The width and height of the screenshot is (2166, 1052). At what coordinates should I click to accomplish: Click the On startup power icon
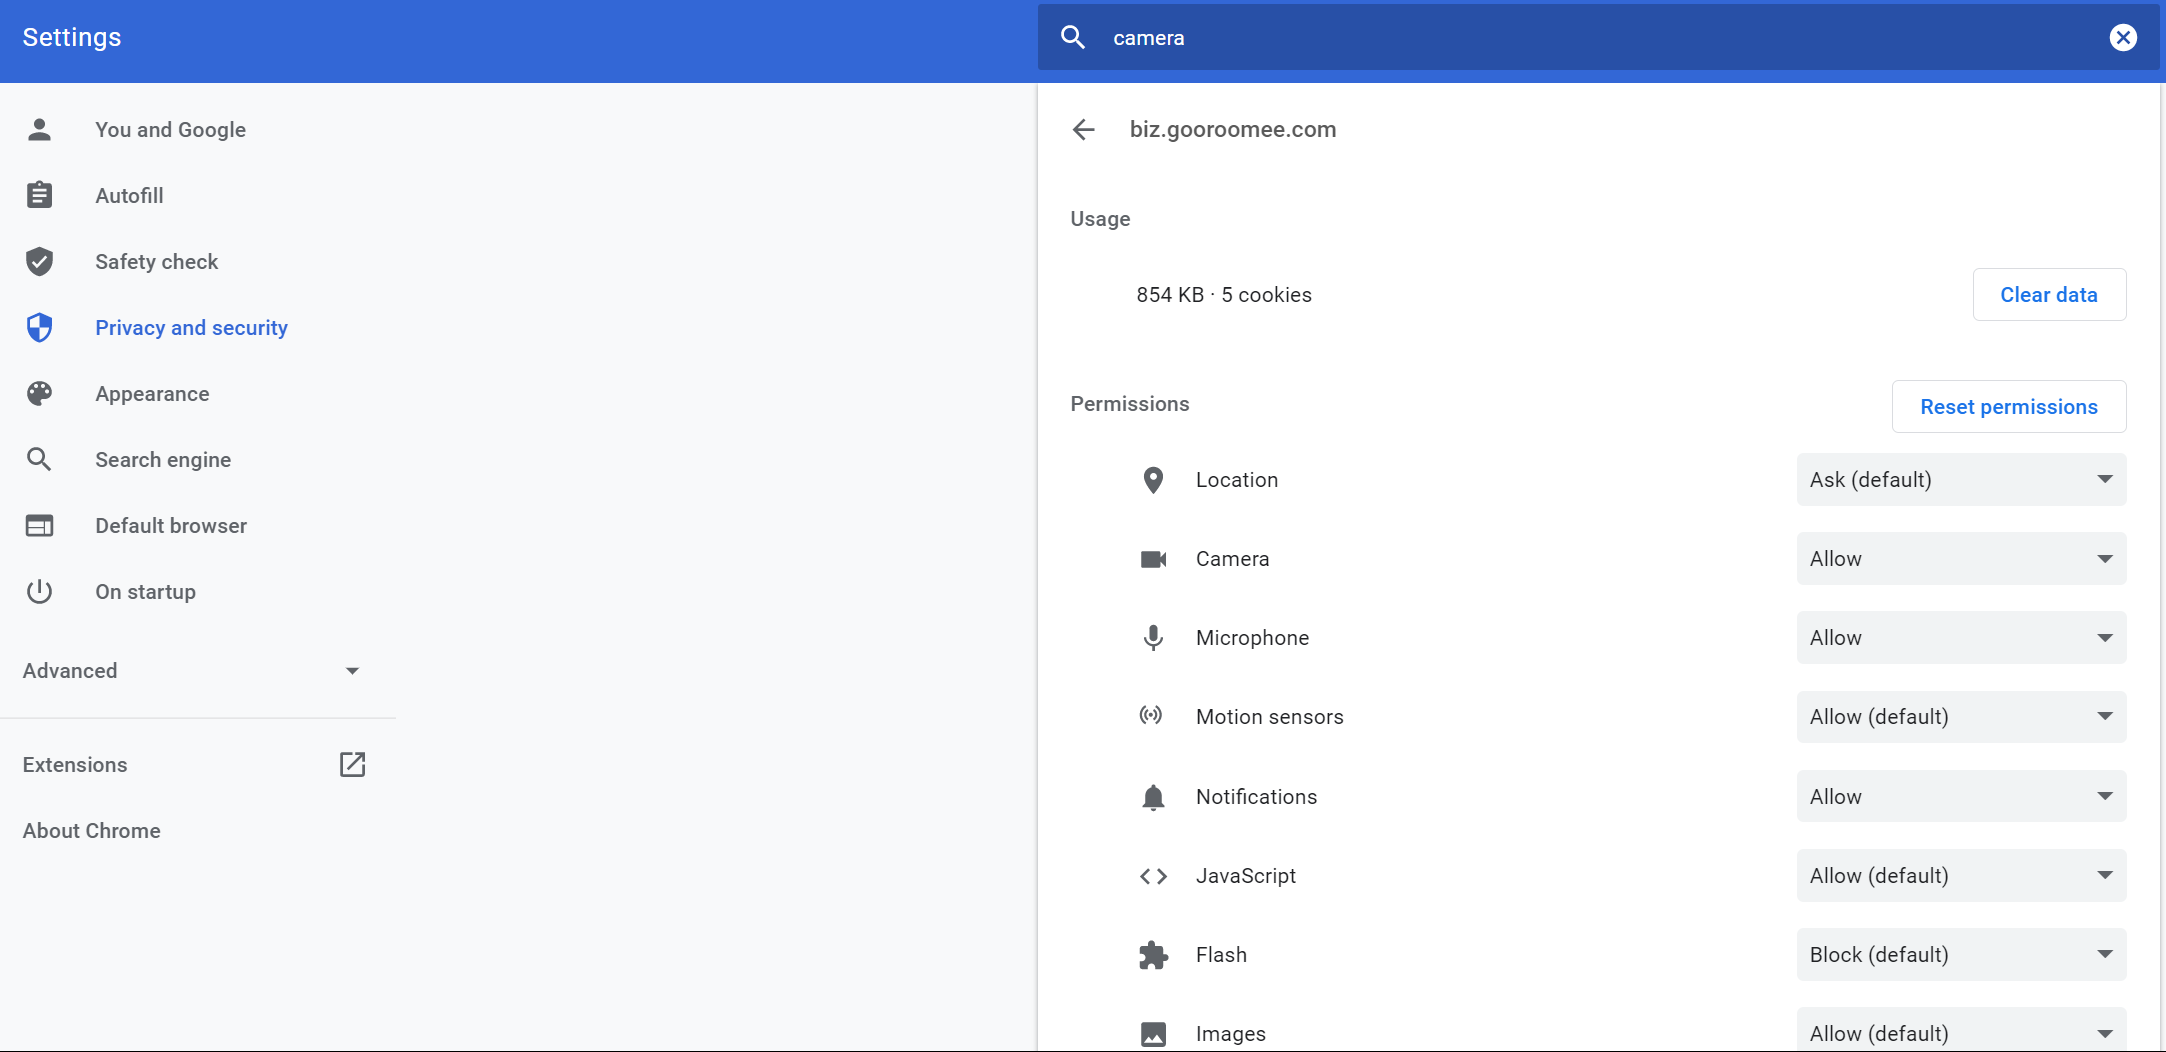tap(40, 592)
